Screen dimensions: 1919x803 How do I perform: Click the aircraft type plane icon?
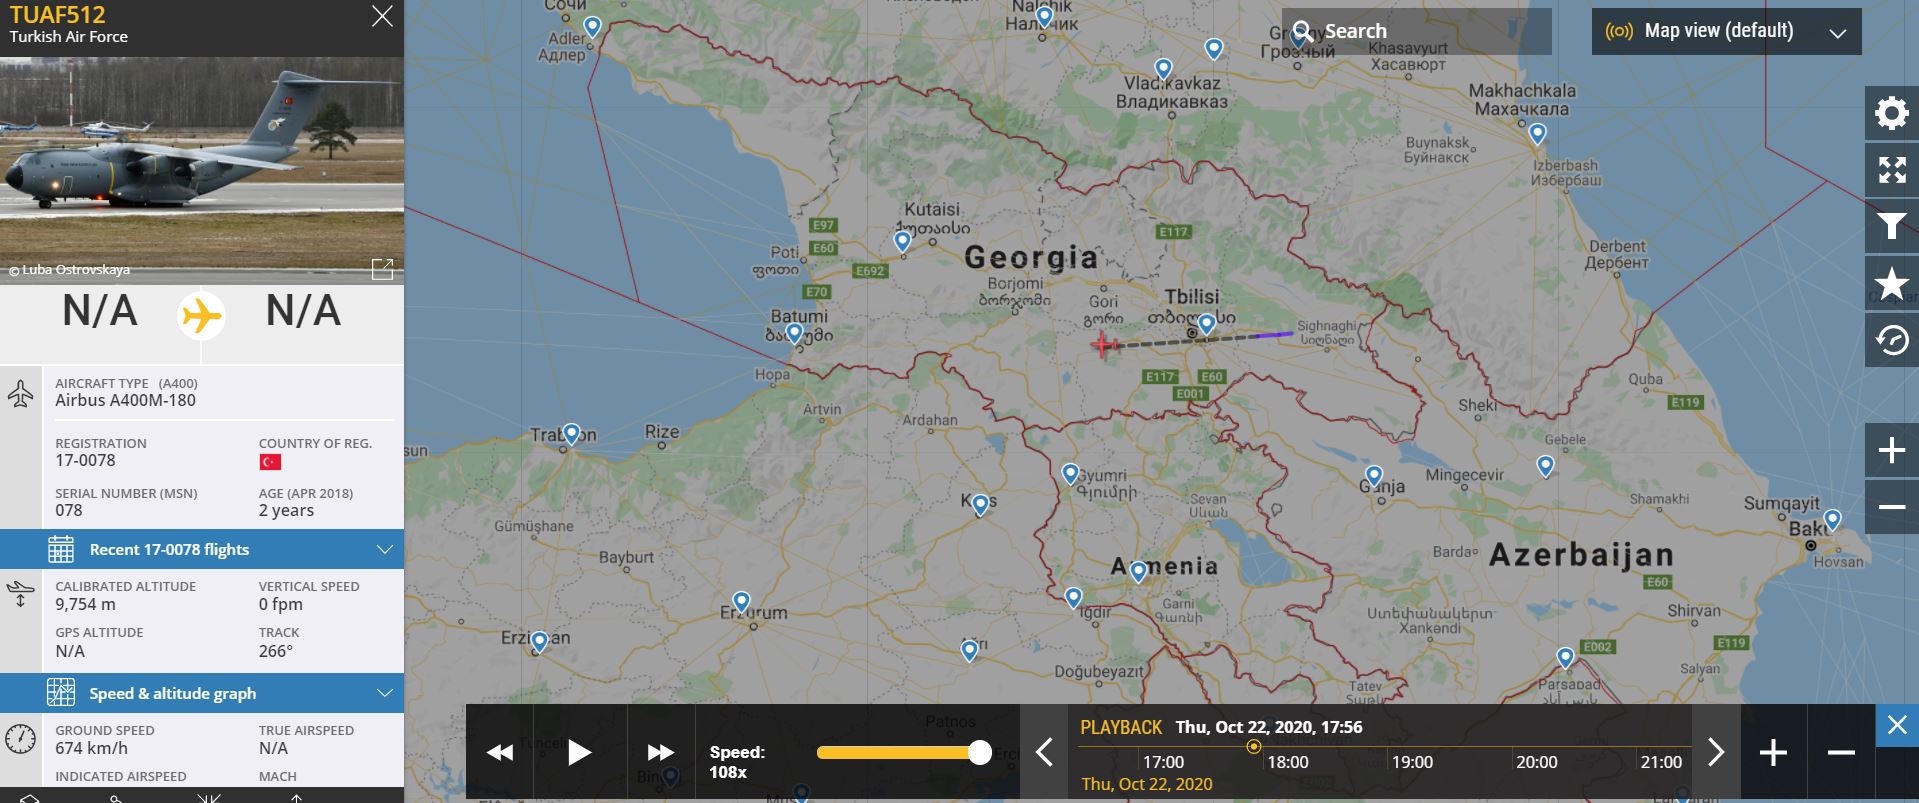click(x=20, y=393)
